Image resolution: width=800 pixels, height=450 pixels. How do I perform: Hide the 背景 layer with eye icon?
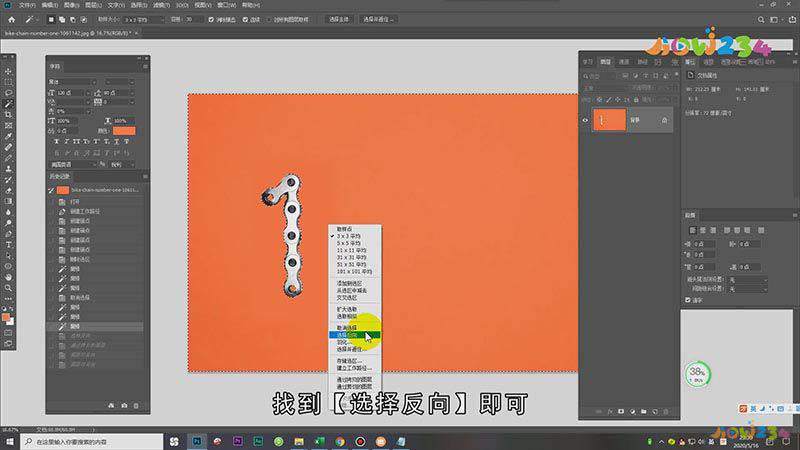[585, 120]
